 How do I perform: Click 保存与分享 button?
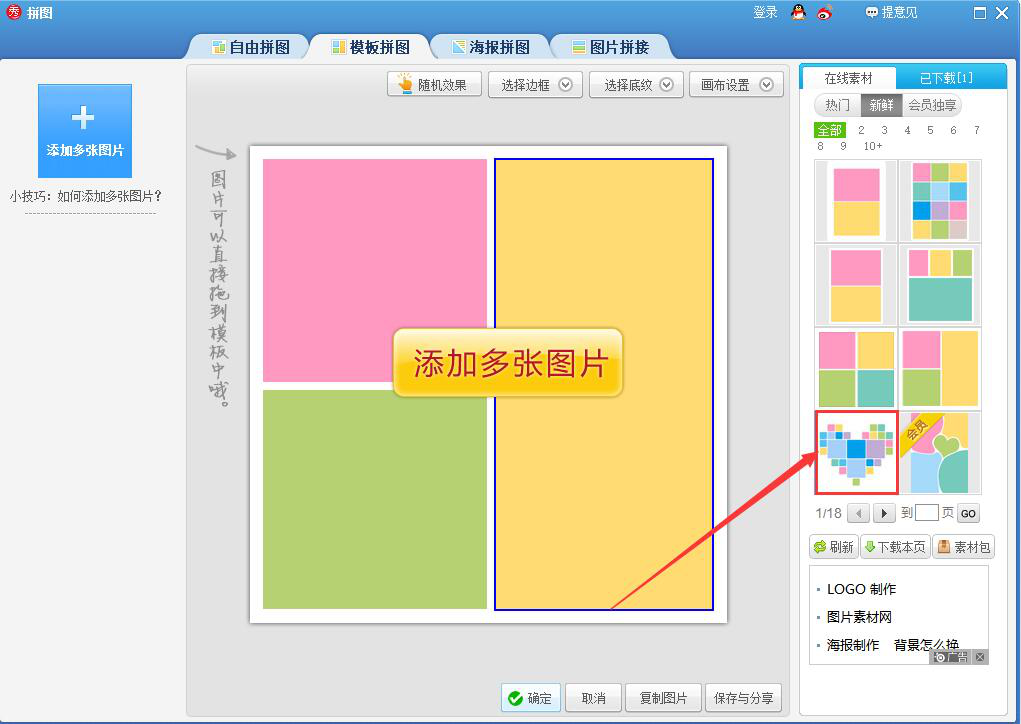743,698
